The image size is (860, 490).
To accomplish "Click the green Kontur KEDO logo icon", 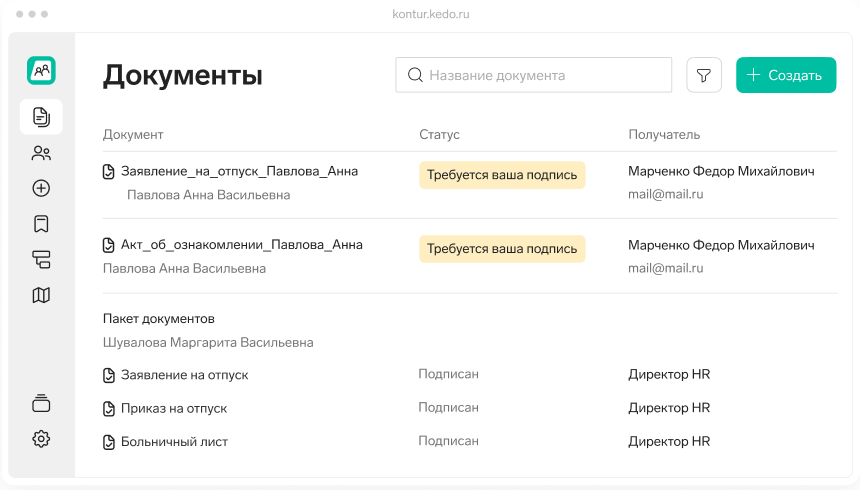I will point(41,70).
